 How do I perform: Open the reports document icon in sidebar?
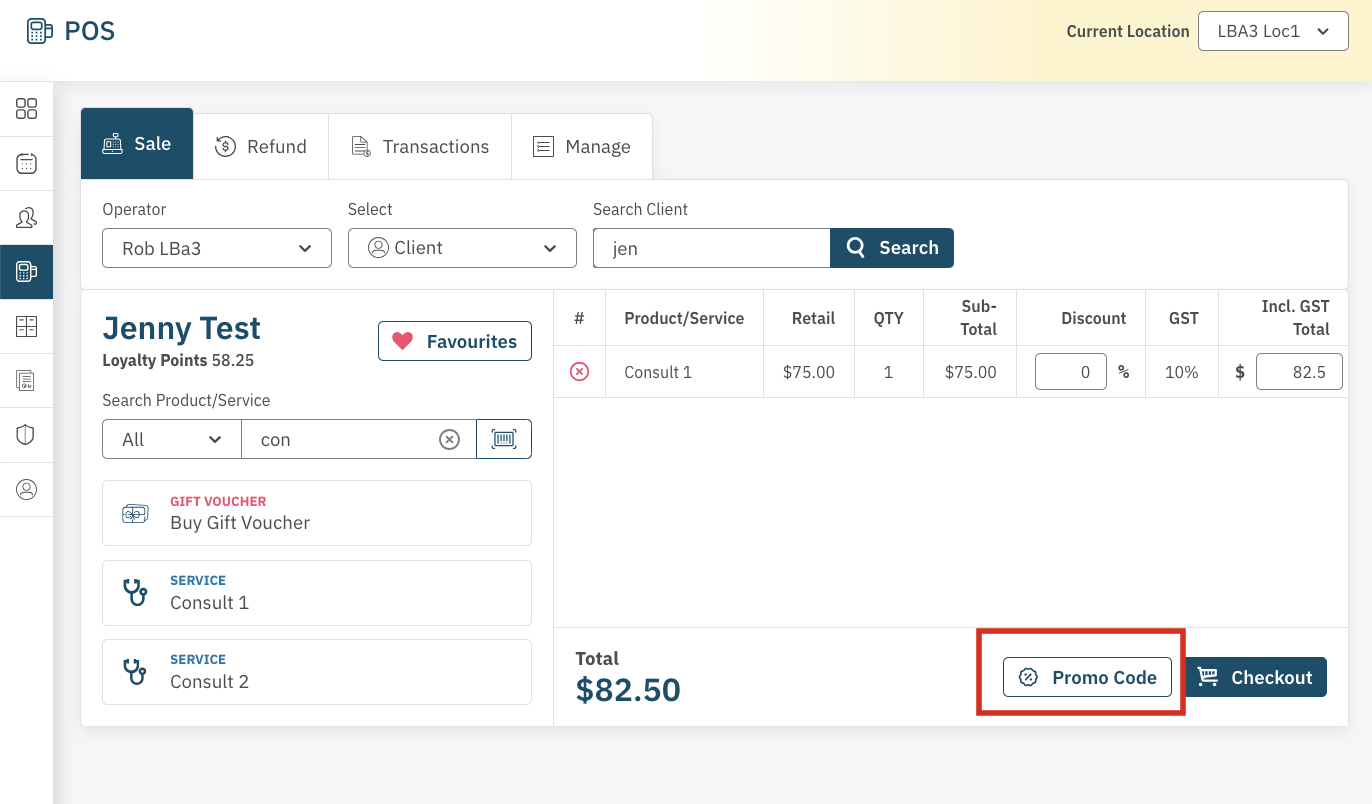[x=27, y=381]
